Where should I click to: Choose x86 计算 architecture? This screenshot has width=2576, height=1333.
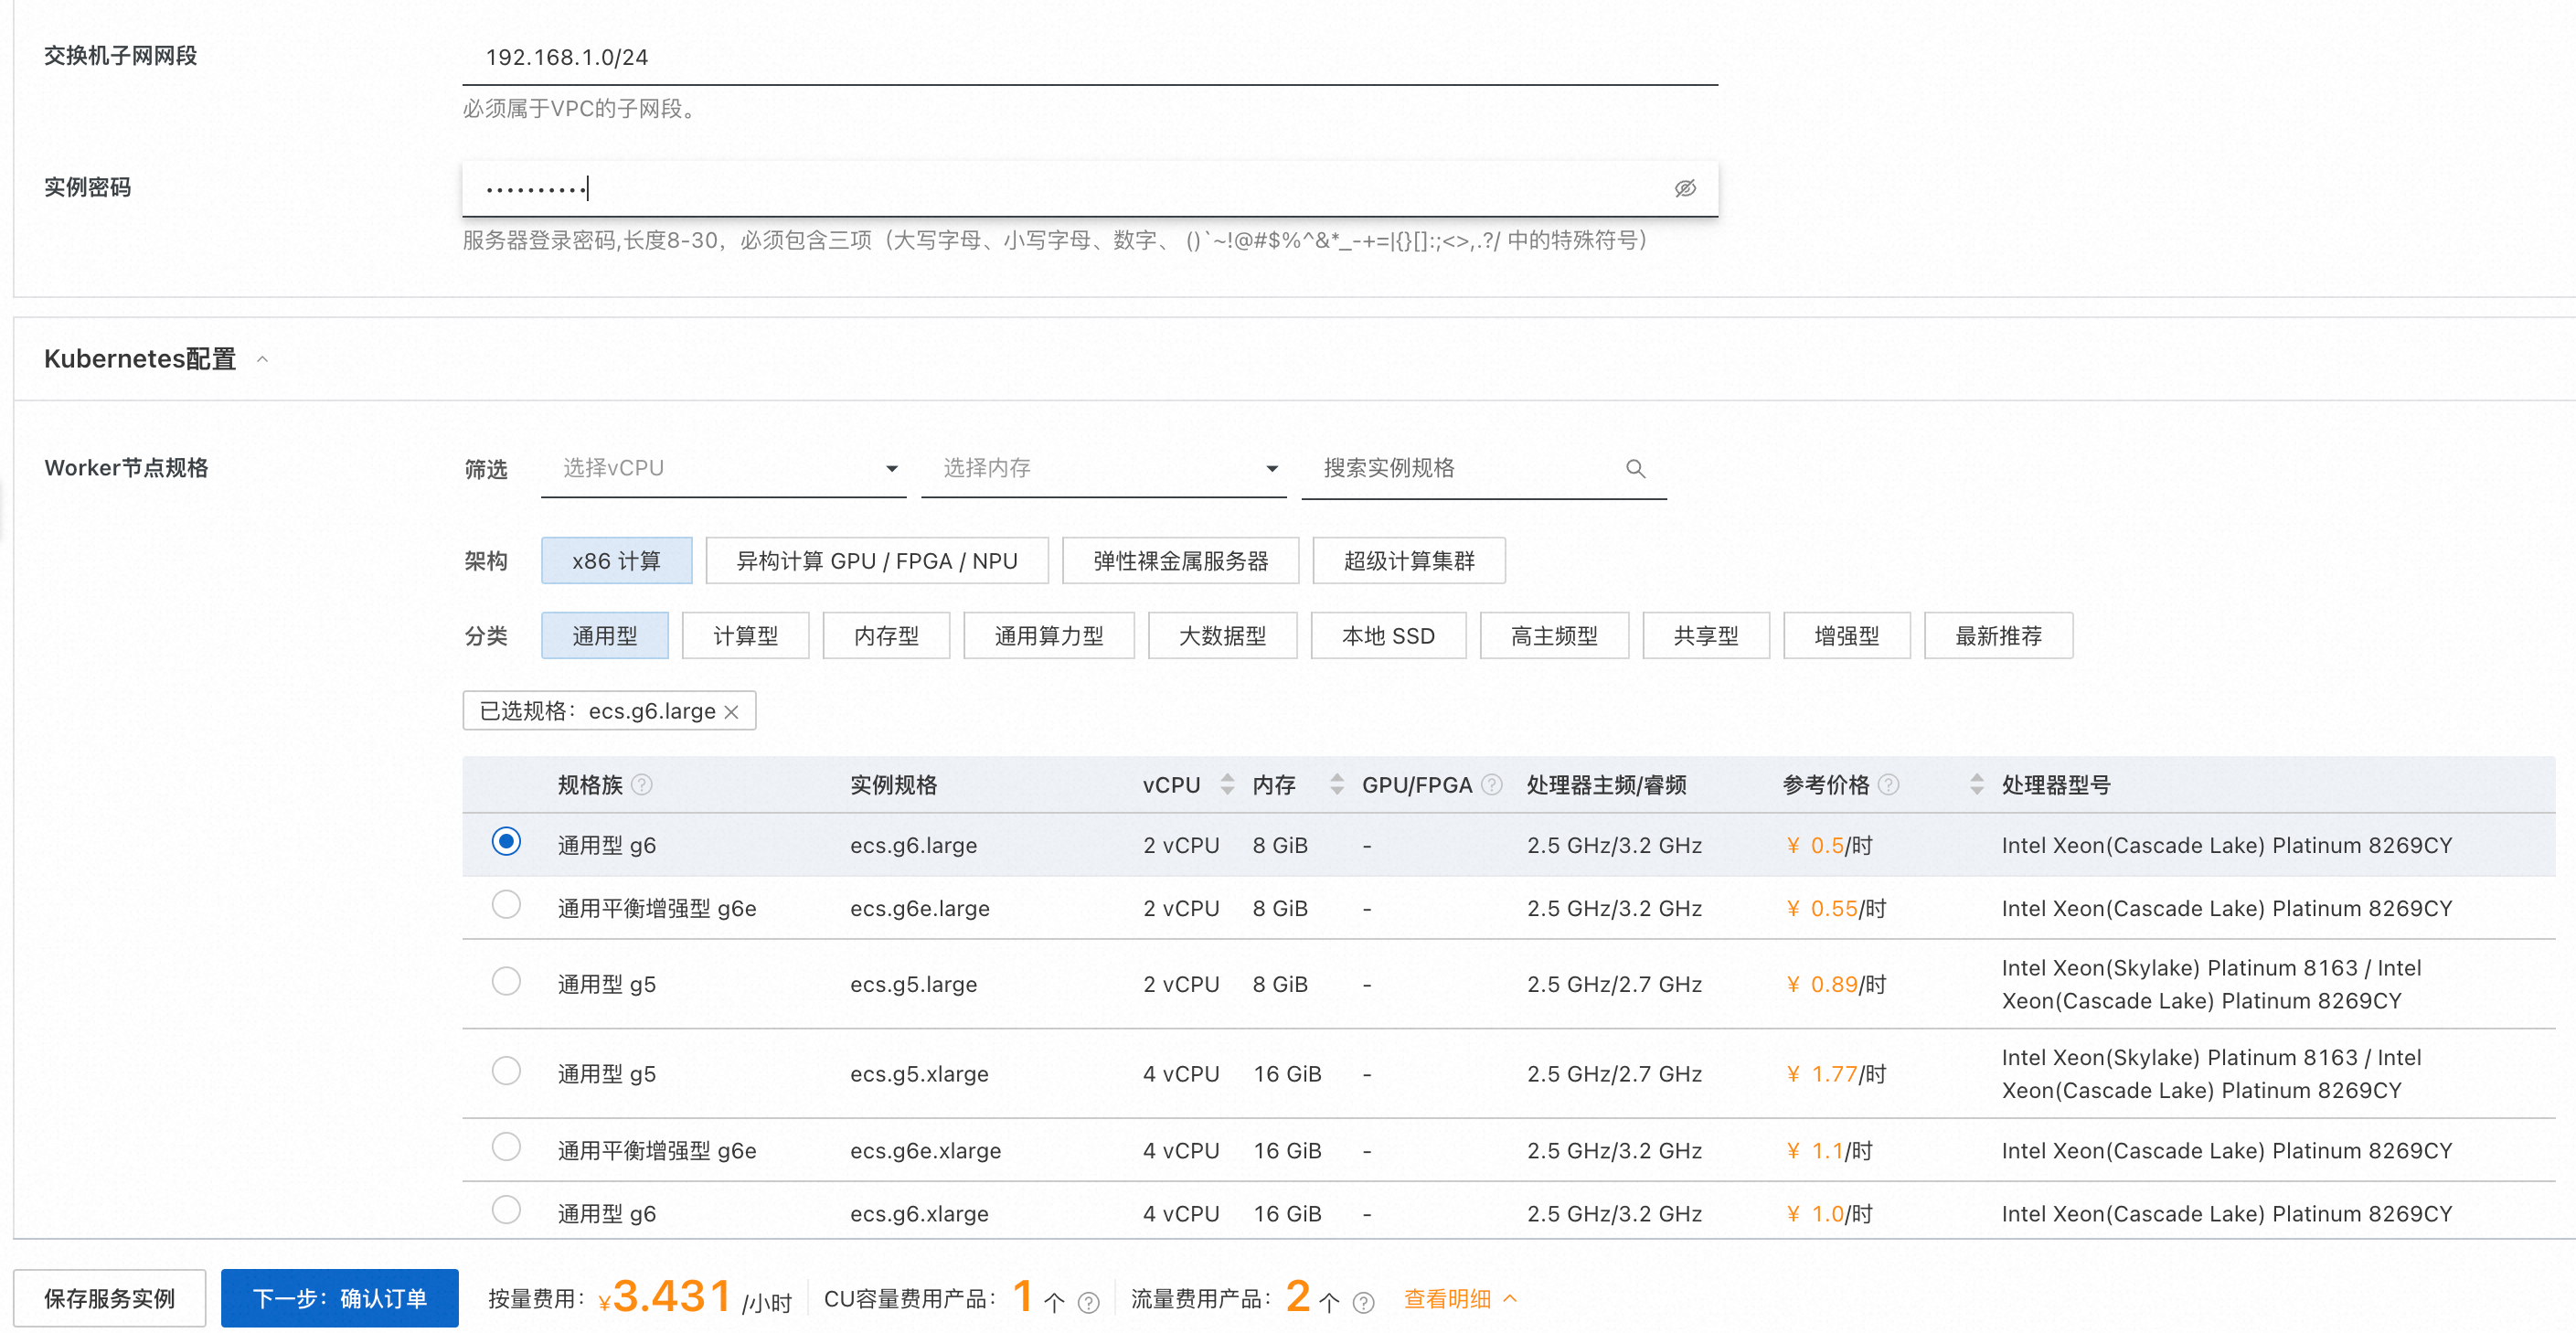[x=616, y=561]
